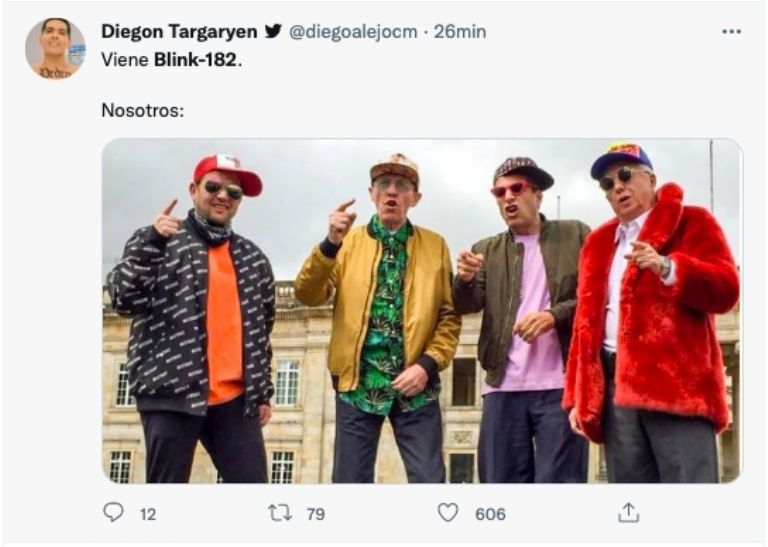Click the 'Nosotros:' tweet text line
768x547 pixels.
point(143,110)
